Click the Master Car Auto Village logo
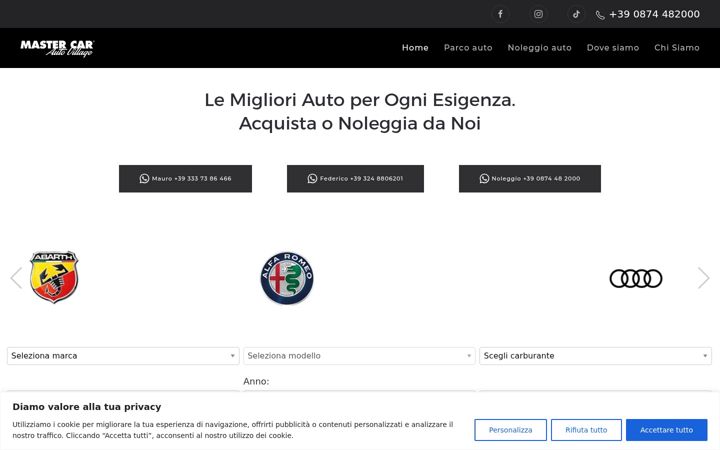 coord(57,48)
